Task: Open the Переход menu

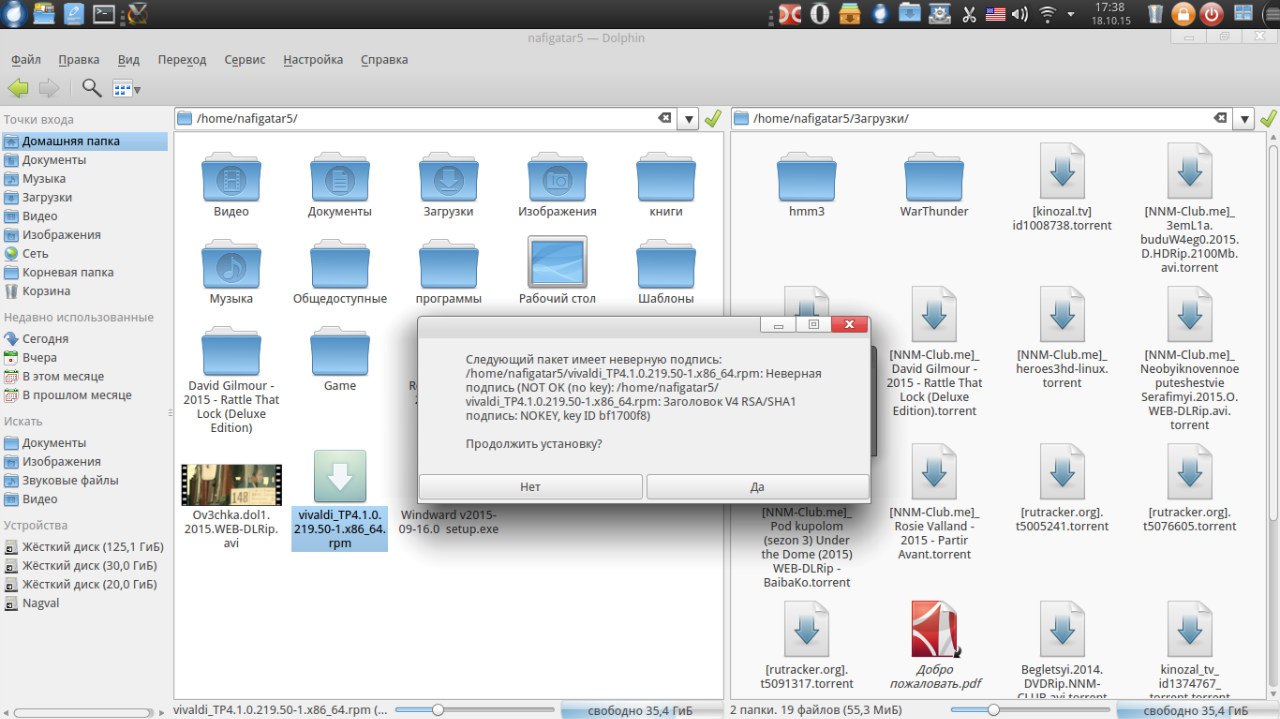Action: (x=182, y=60)
